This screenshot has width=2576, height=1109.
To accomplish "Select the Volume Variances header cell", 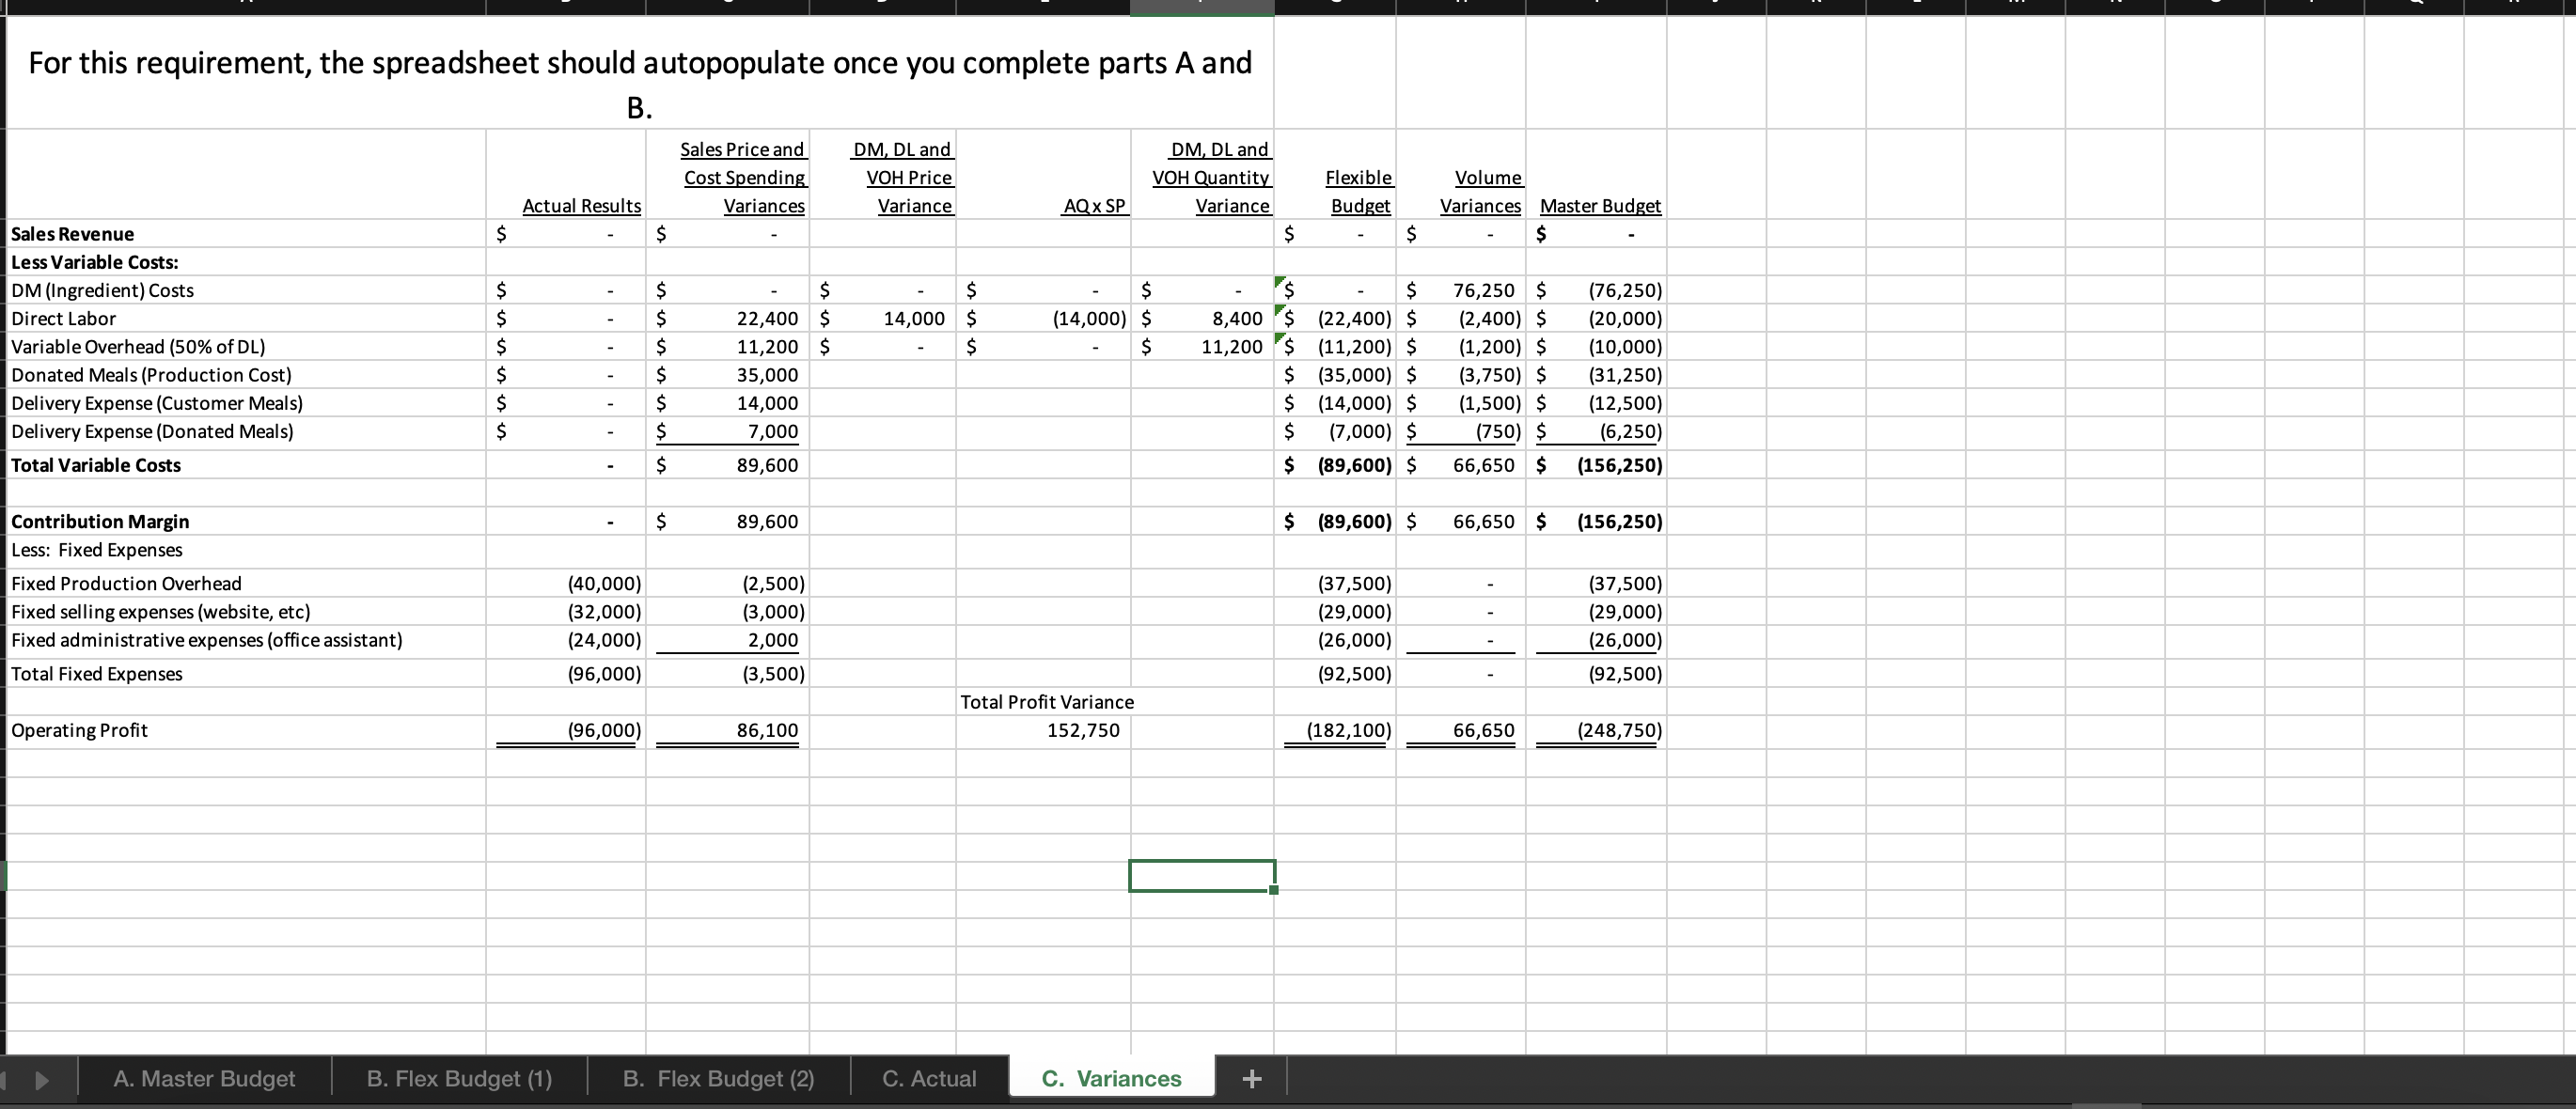I will point(1480,191).
